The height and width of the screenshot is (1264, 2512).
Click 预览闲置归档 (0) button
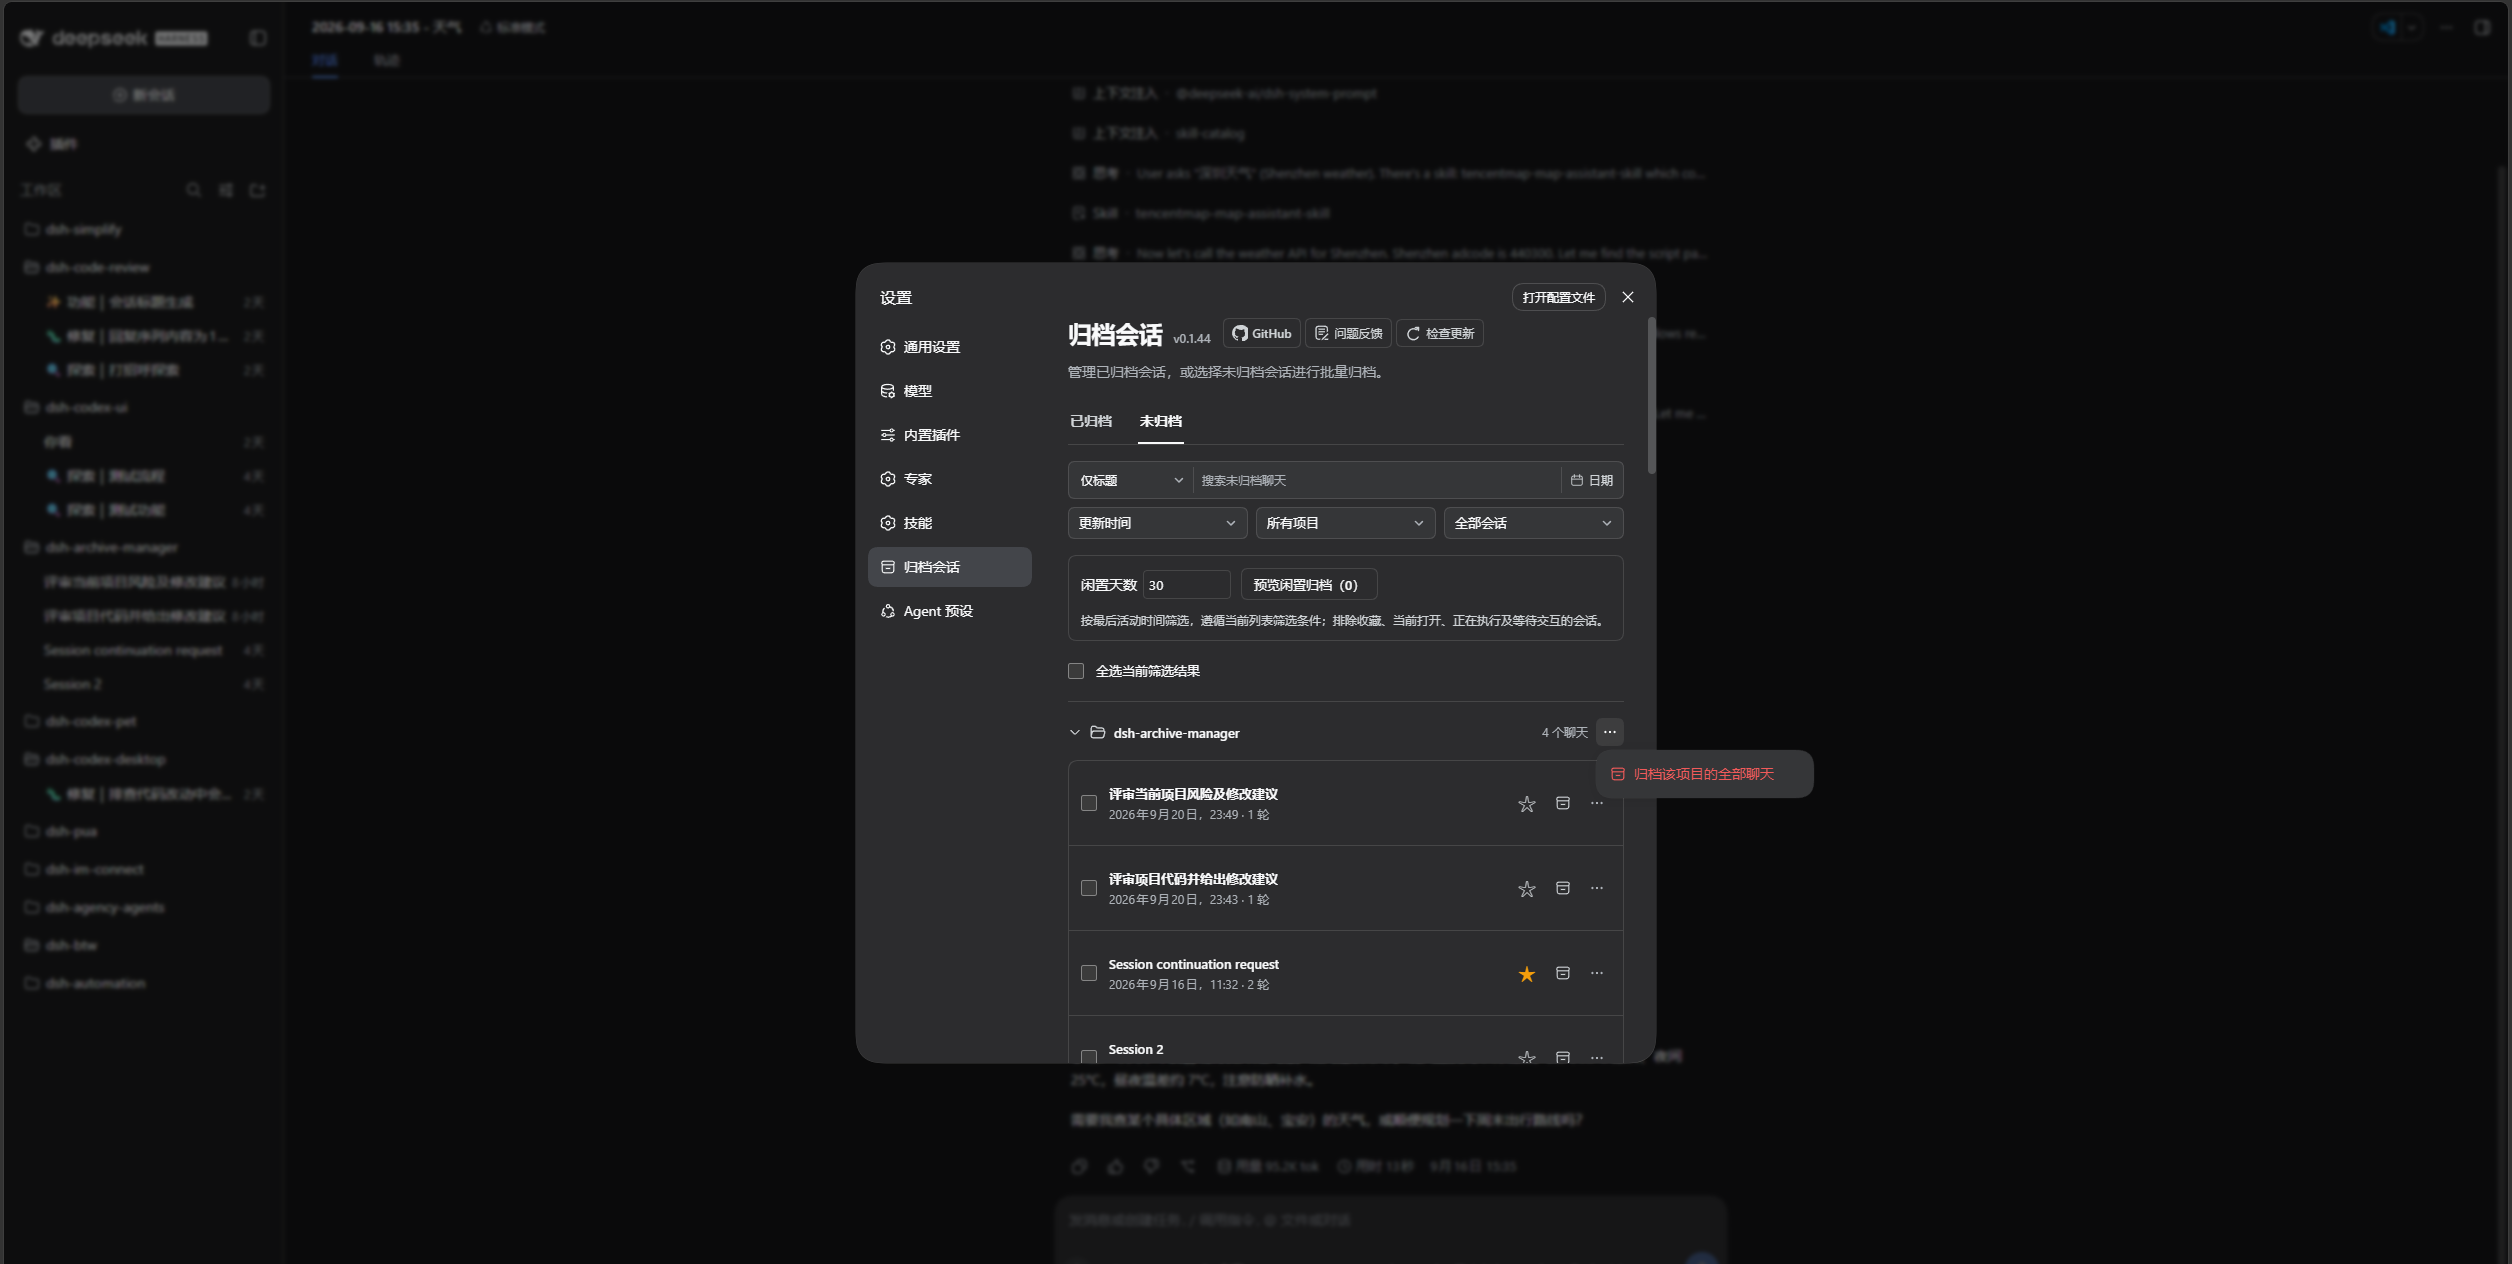(x=1308, y=585)
